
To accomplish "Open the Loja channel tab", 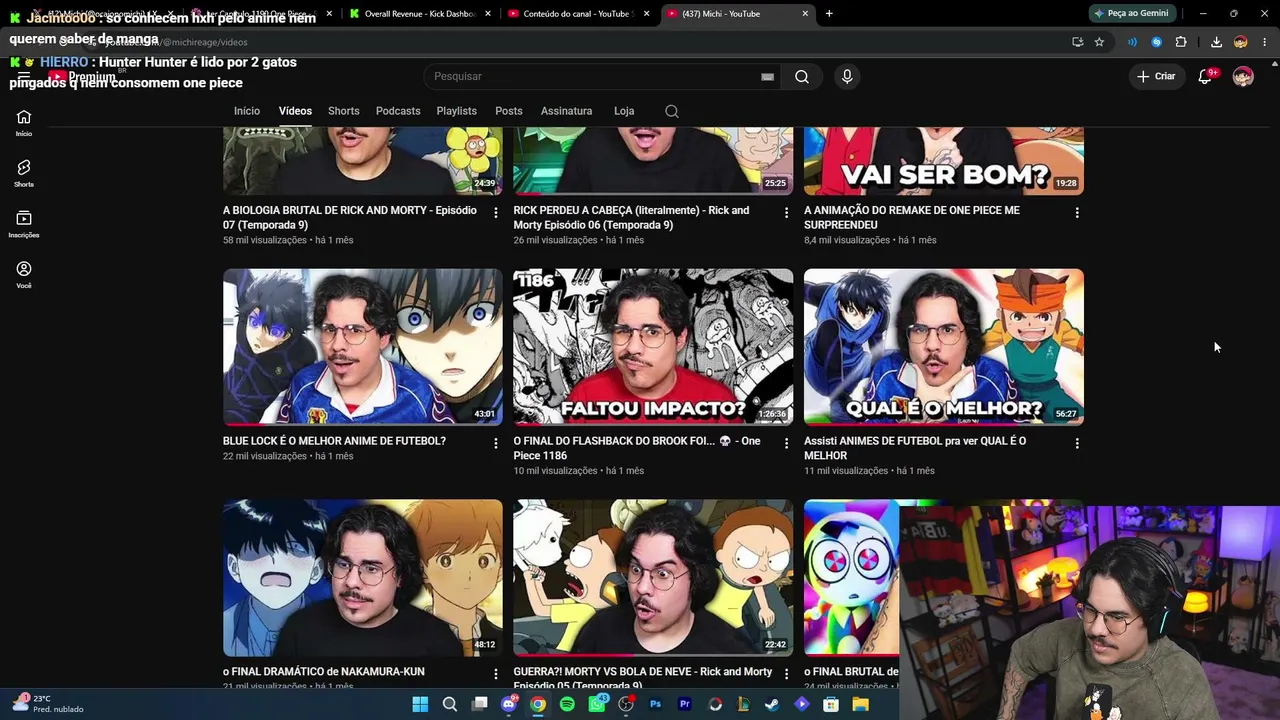I will coord(624,111).
